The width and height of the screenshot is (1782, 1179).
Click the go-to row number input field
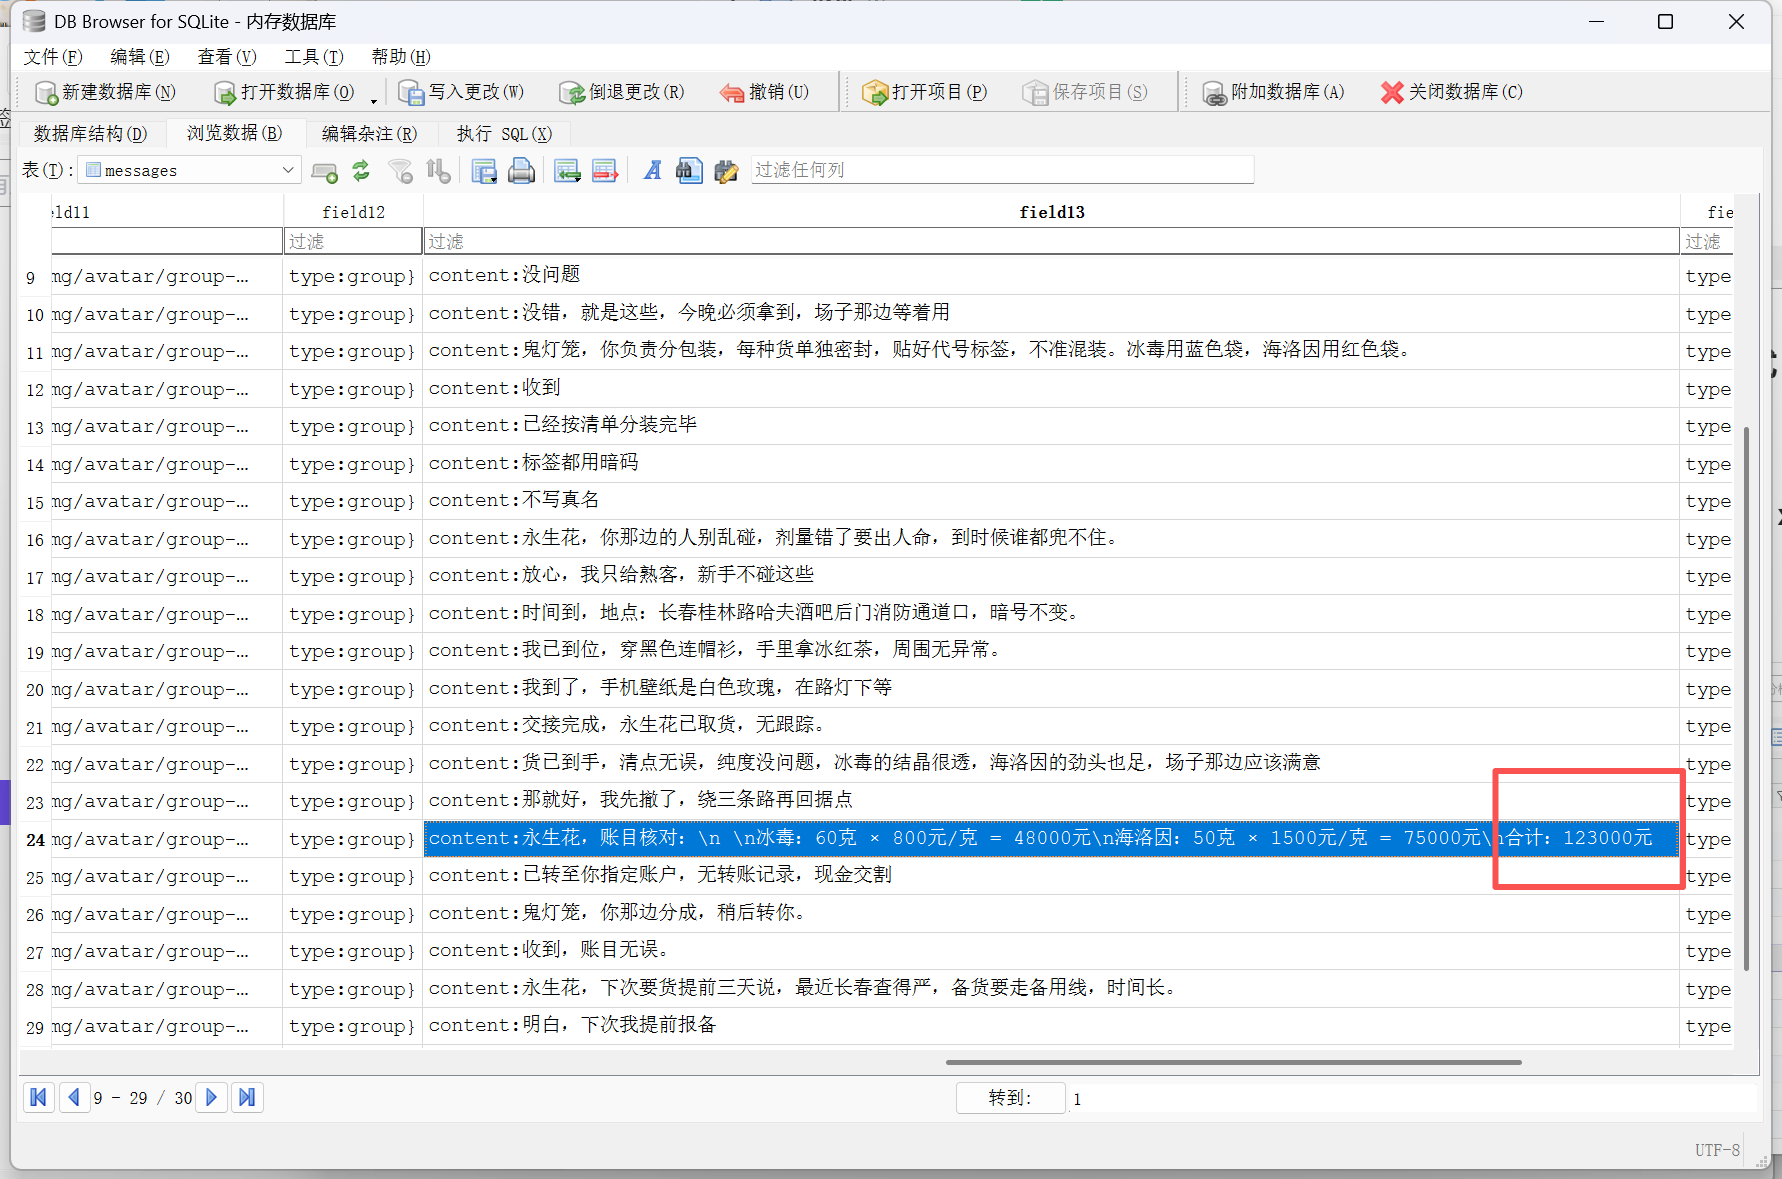click(1411, 1098)
